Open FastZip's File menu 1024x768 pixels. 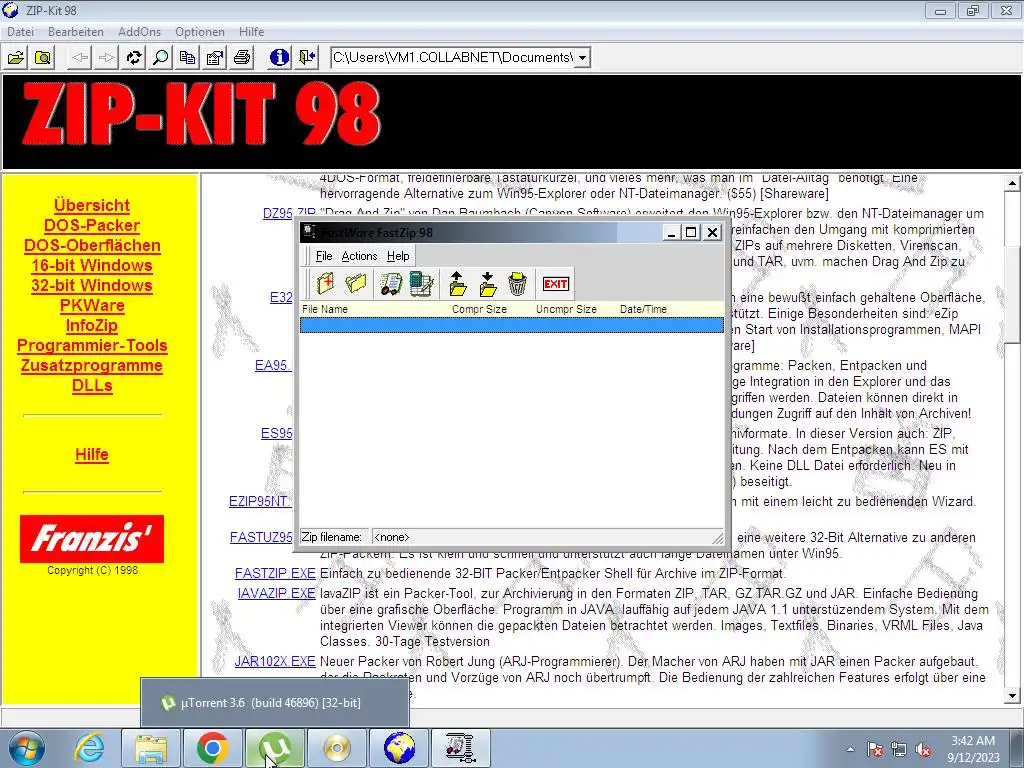point(324,256)
